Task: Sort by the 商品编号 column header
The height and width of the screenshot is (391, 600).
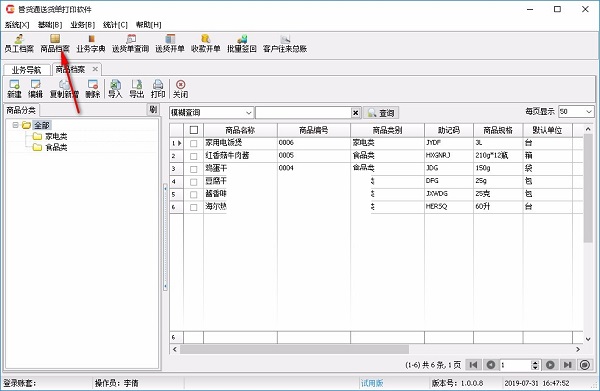Action: [313, 130]
